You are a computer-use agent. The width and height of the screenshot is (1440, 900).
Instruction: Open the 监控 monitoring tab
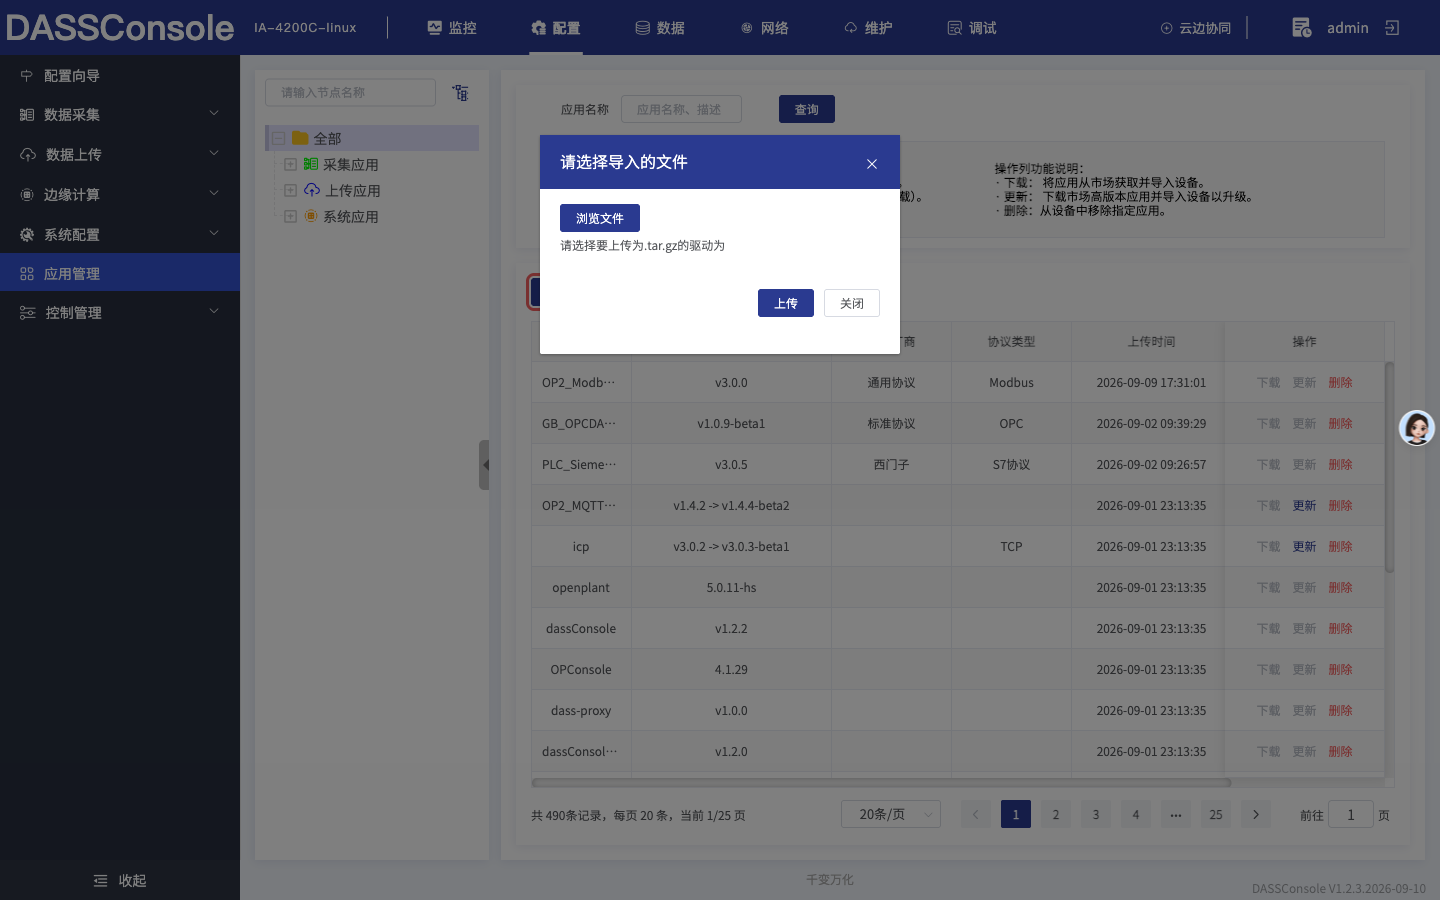tap(452, 28)
